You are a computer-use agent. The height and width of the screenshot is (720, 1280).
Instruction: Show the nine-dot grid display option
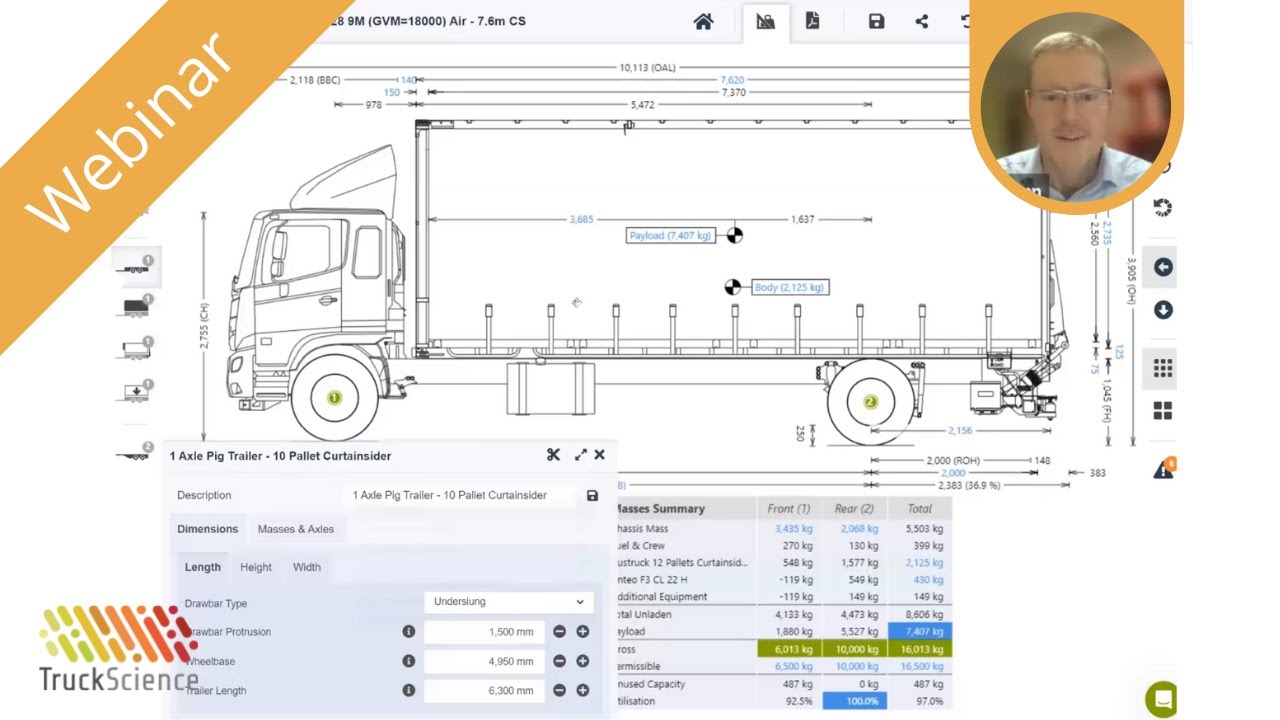tap(1162, 369)
